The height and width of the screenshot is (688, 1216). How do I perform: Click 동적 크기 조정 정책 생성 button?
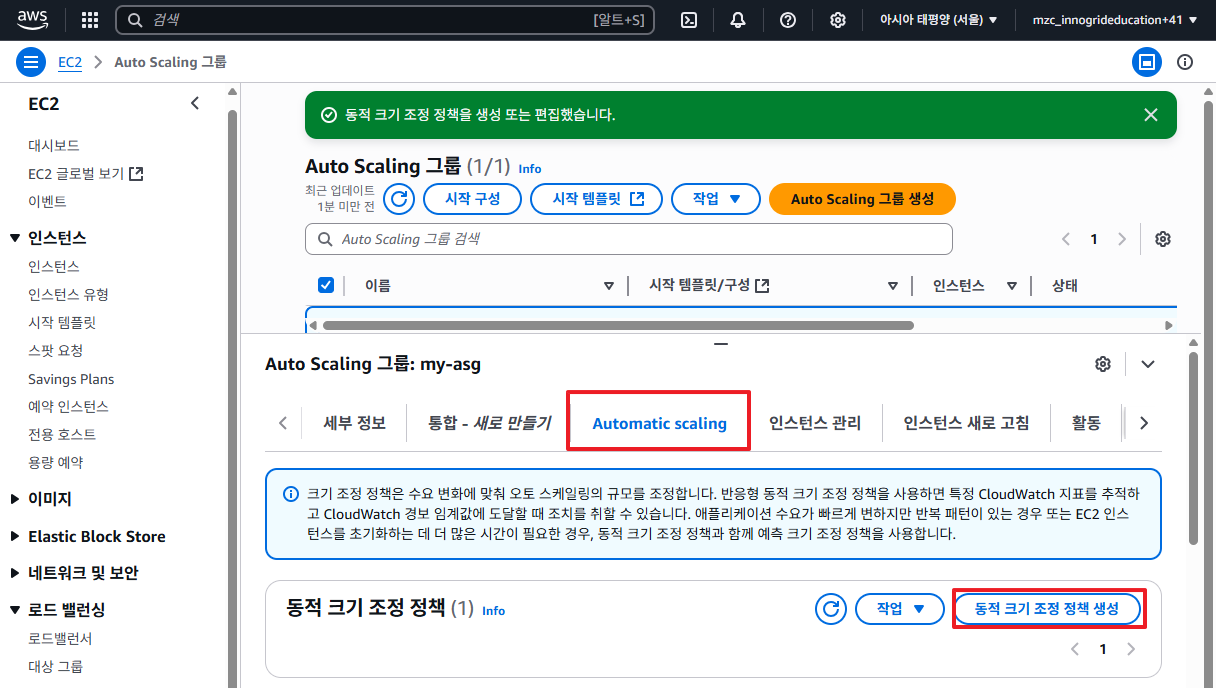coord(1047,608)
